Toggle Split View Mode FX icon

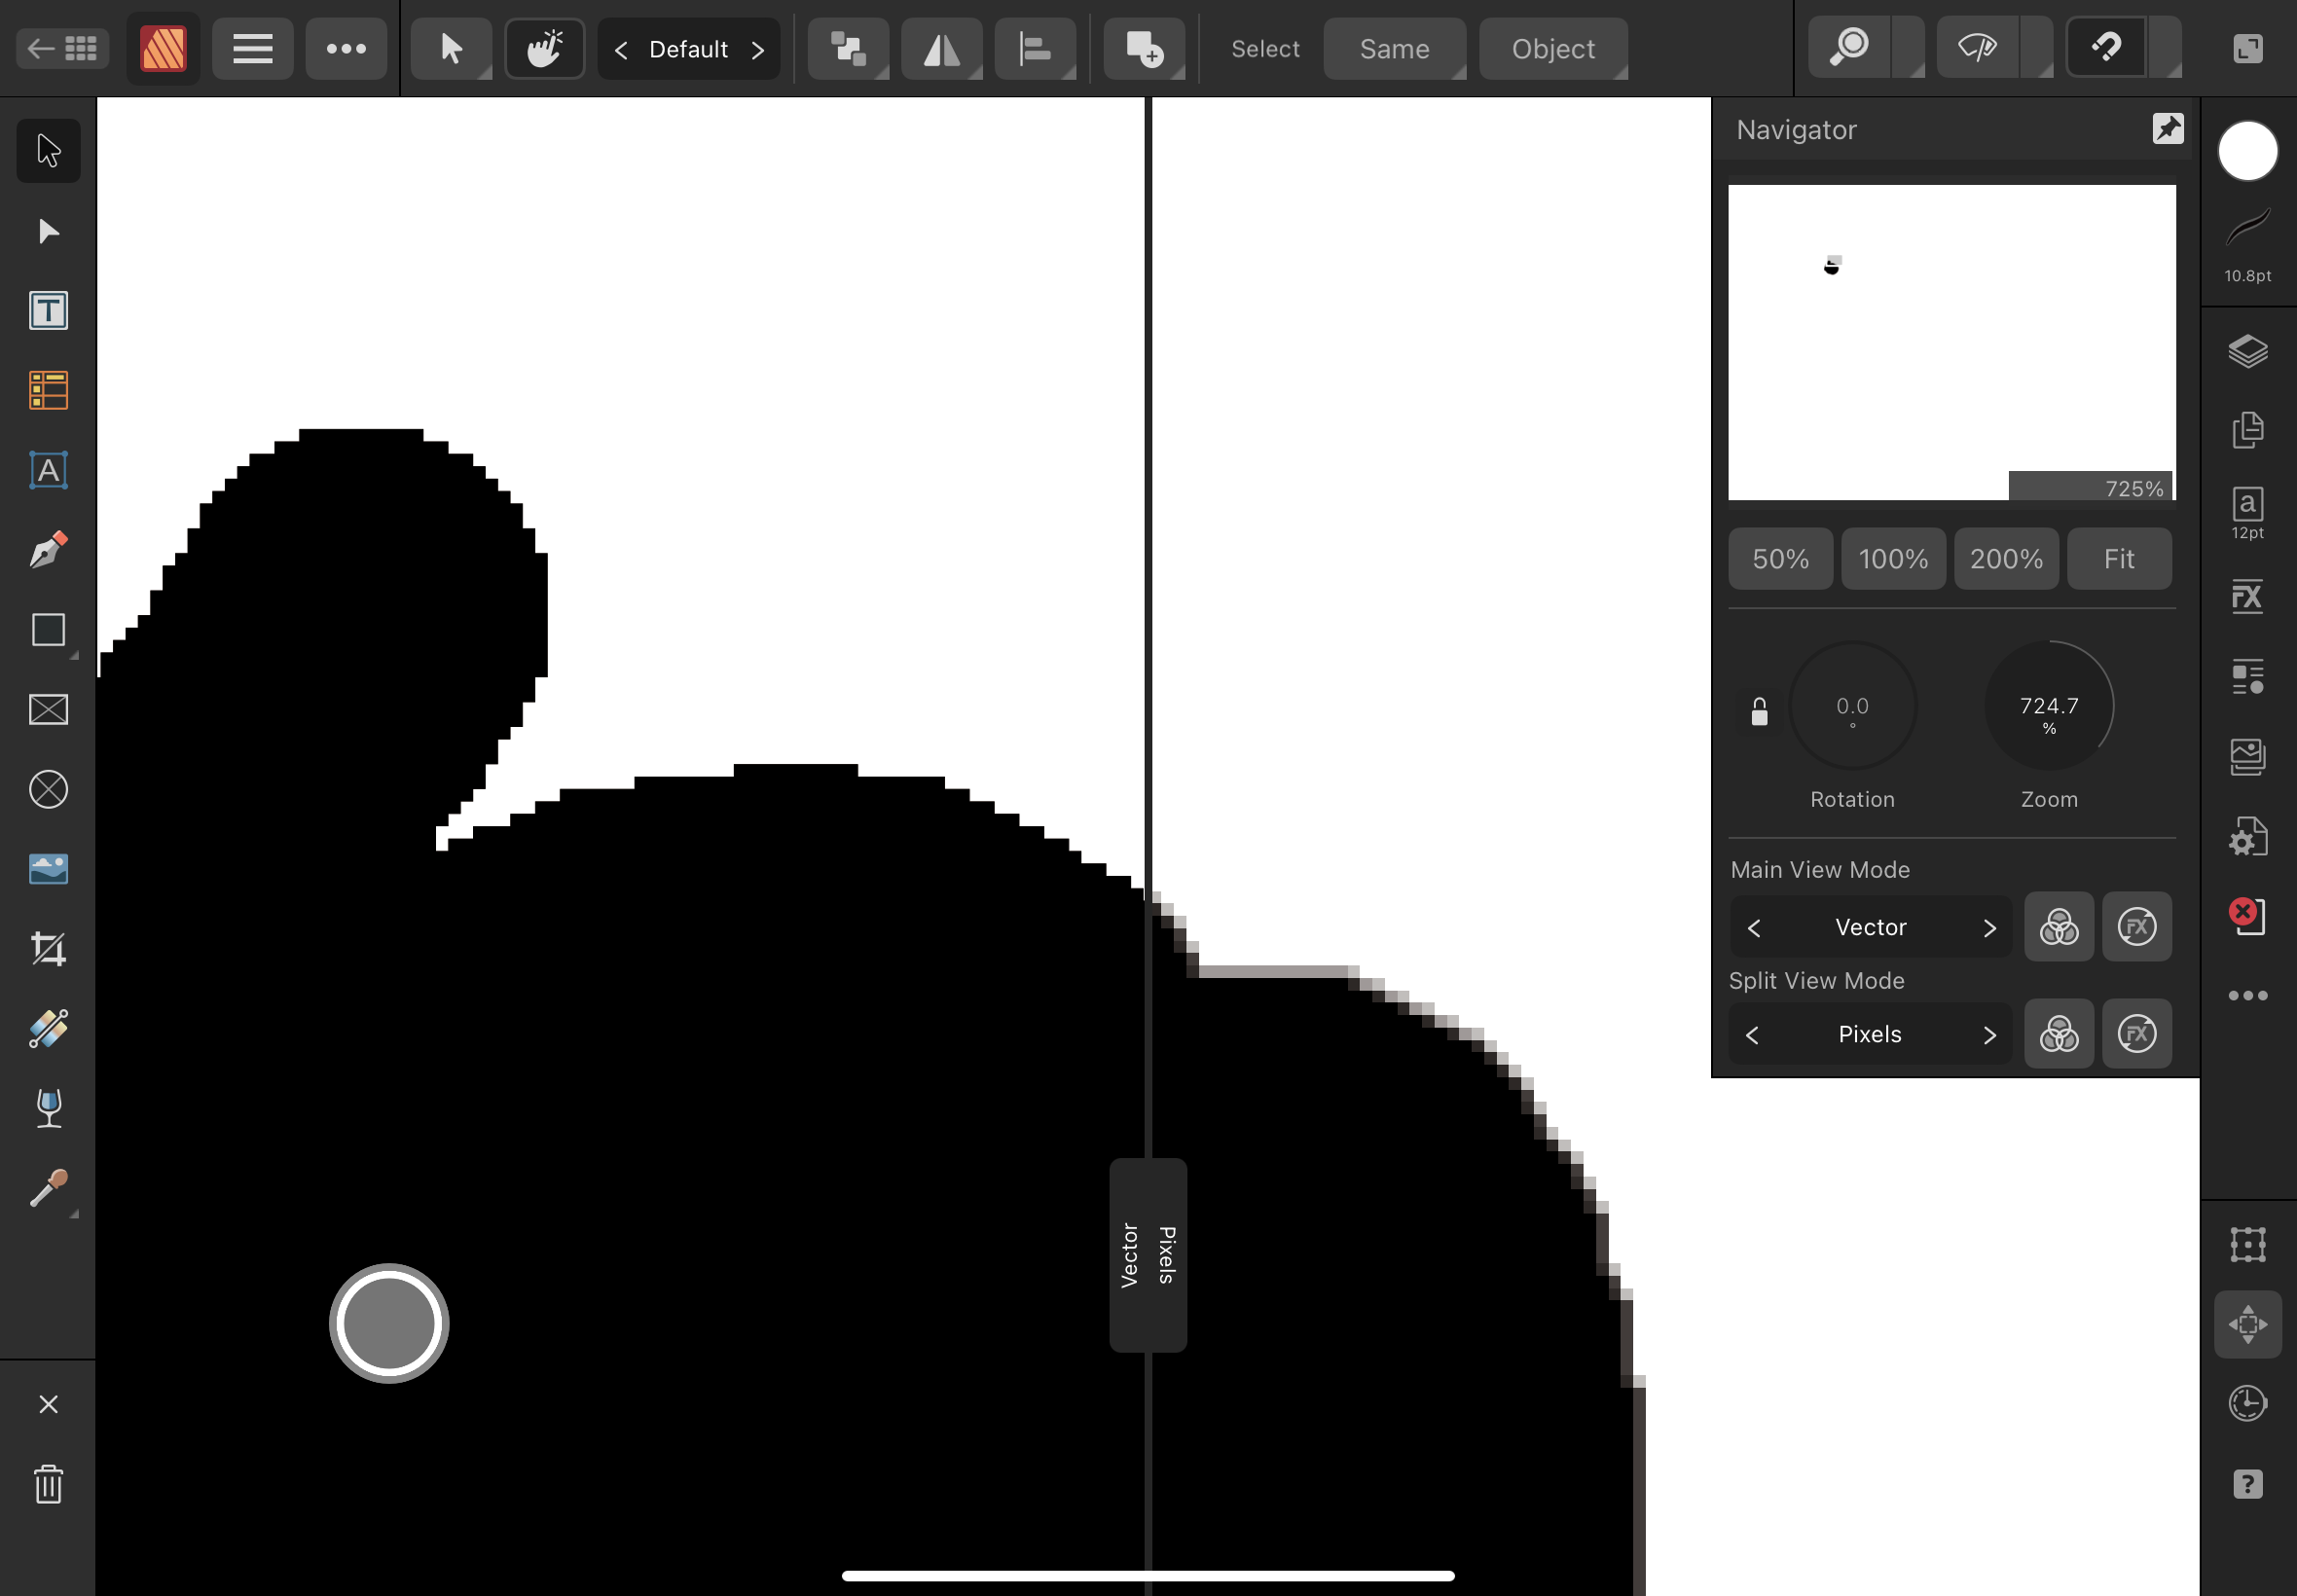(2136, 1034)
